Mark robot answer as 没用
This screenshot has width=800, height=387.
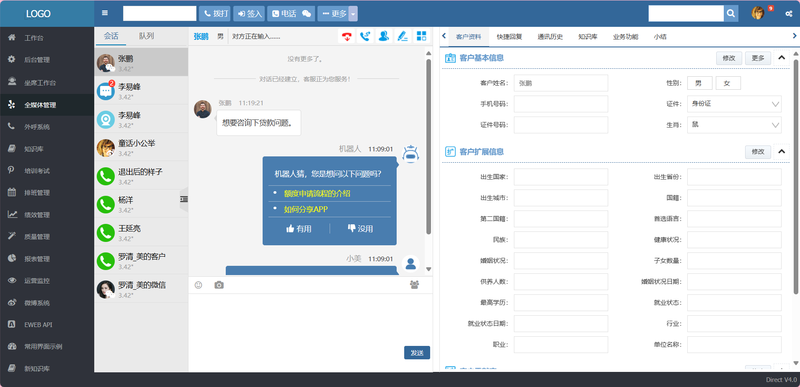[x=360, y=229]
